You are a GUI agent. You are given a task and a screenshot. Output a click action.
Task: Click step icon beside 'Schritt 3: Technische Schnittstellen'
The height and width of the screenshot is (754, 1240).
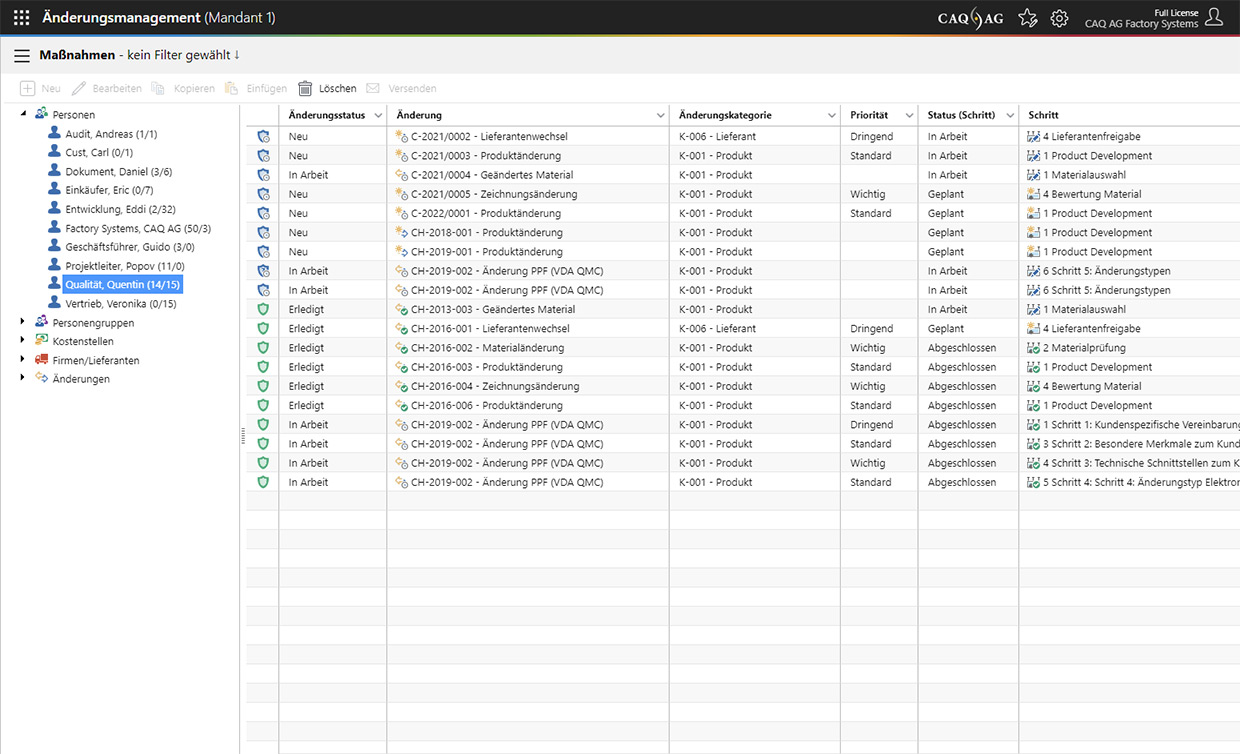(x=1034, y=463)
